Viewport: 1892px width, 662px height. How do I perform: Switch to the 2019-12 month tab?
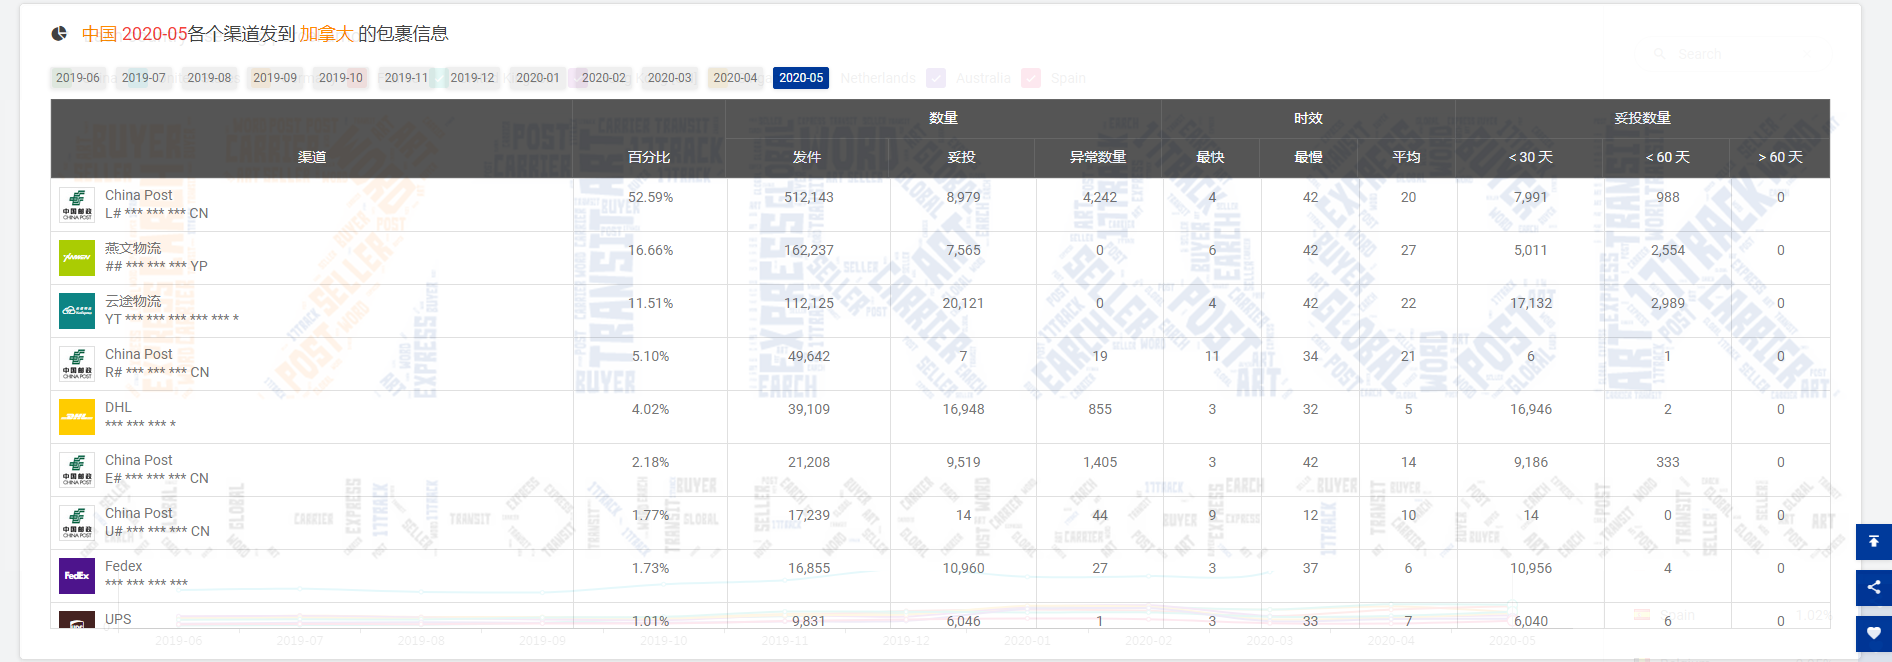point(472,78)
